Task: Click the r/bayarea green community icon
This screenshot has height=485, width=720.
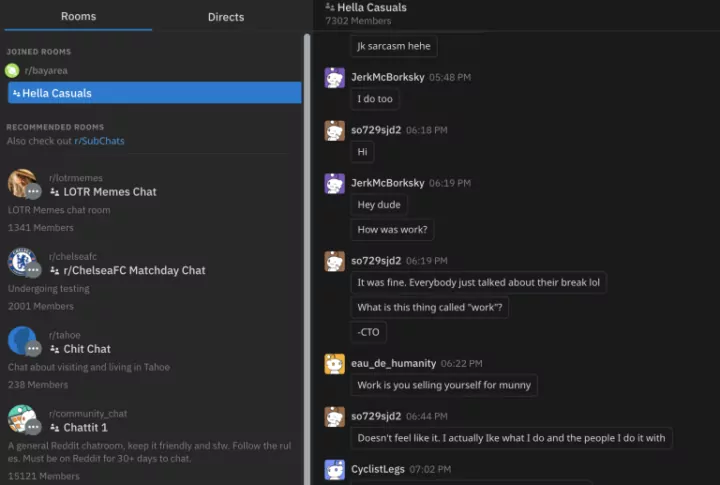Action: [12, 71]
